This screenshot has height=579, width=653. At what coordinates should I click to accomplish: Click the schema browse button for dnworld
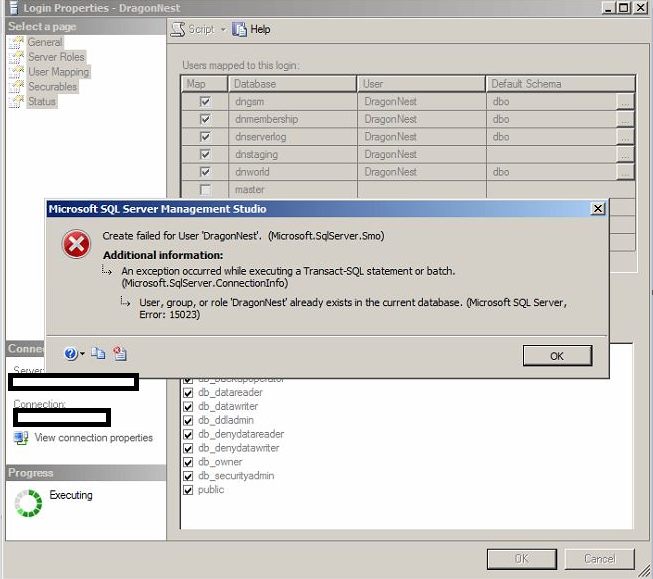point(625,172)
